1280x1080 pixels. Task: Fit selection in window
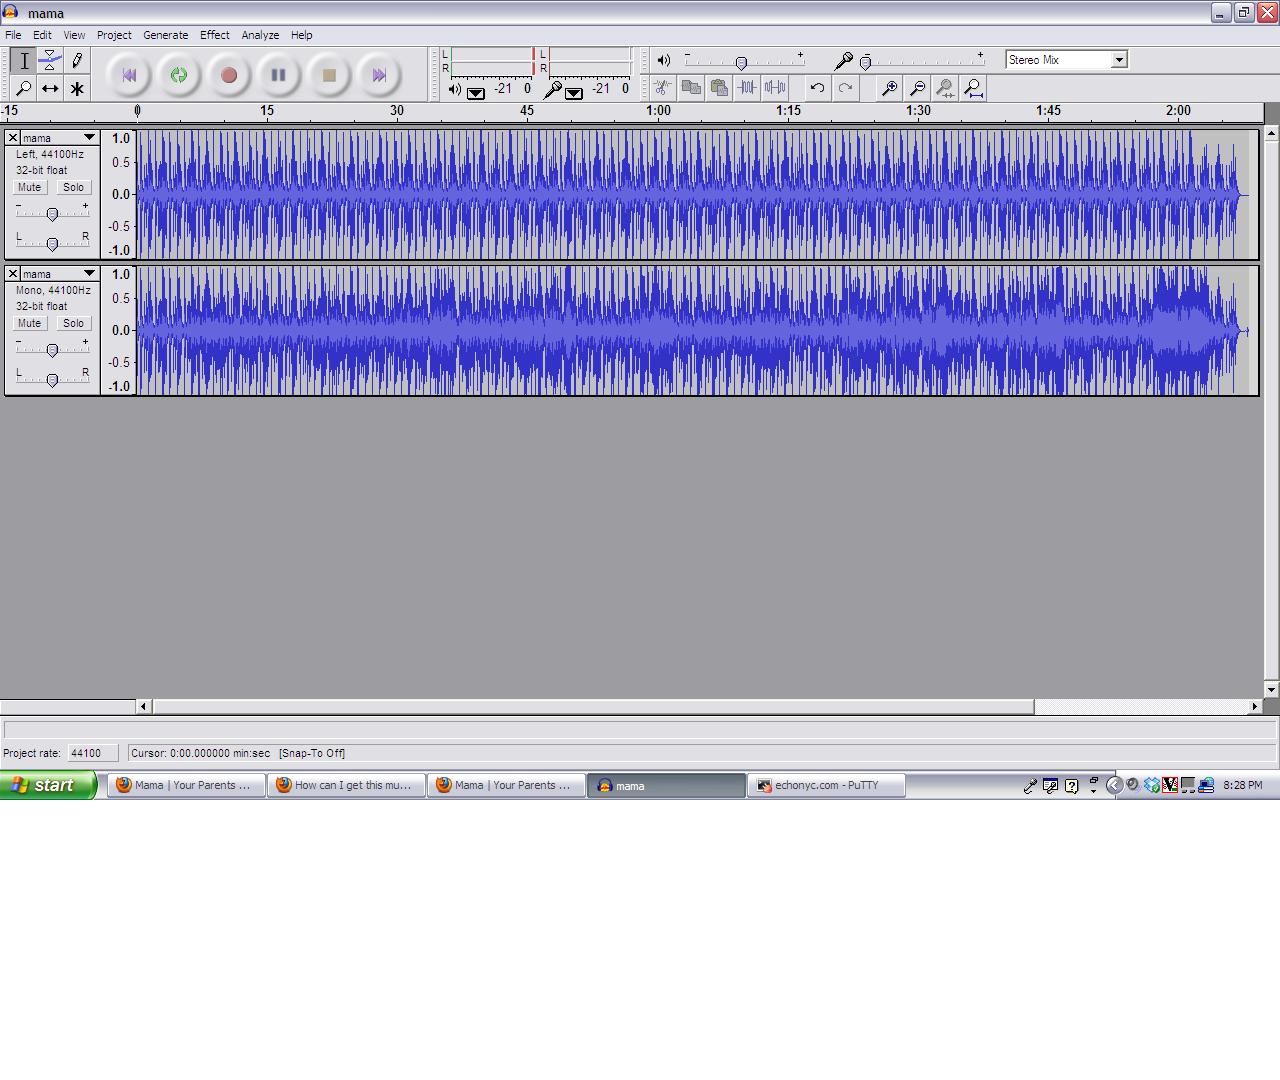[x=945, y=88]
